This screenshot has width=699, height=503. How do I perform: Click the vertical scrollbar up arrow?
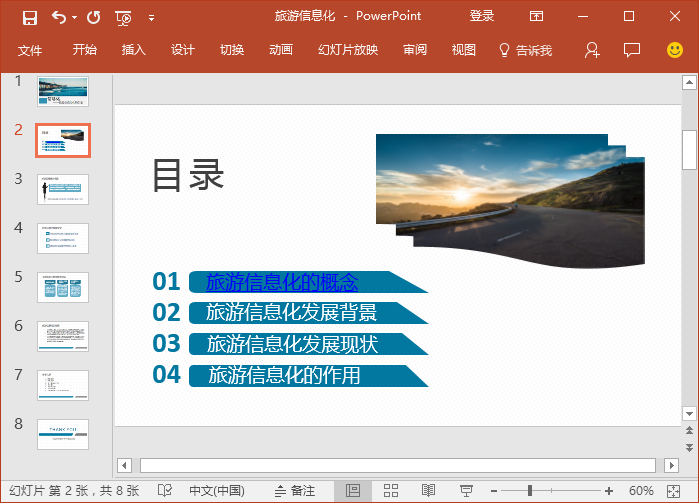pyautogui.click(x=689, y=82)
